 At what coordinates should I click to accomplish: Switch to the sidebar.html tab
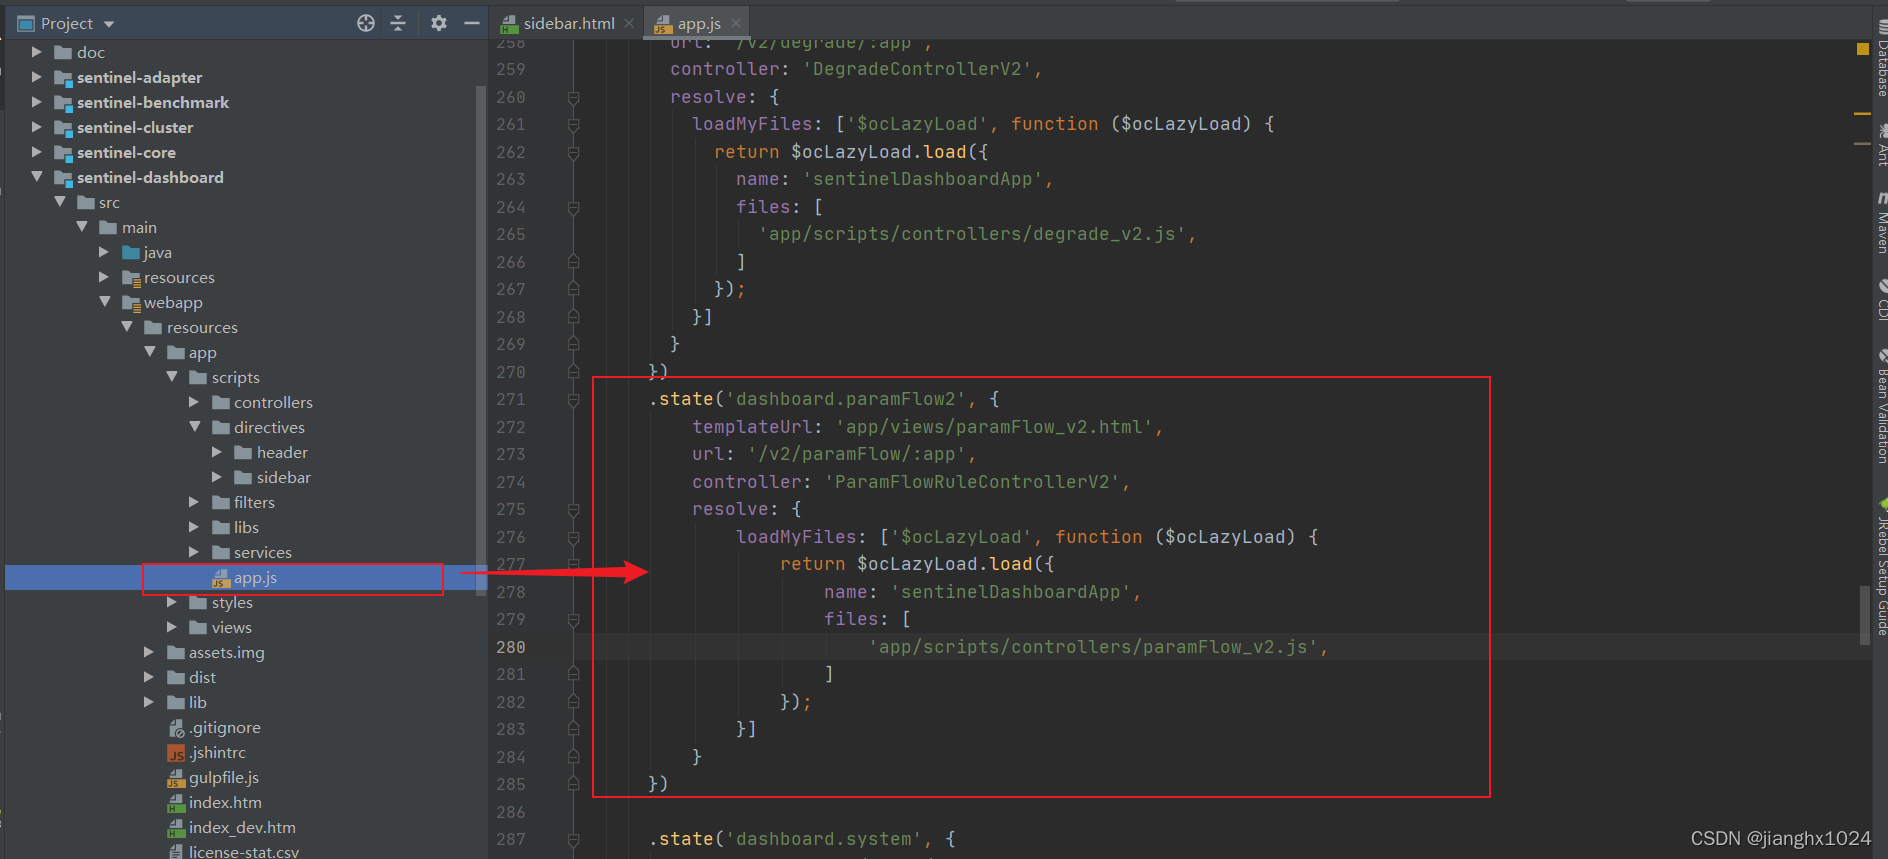point(568,23)
